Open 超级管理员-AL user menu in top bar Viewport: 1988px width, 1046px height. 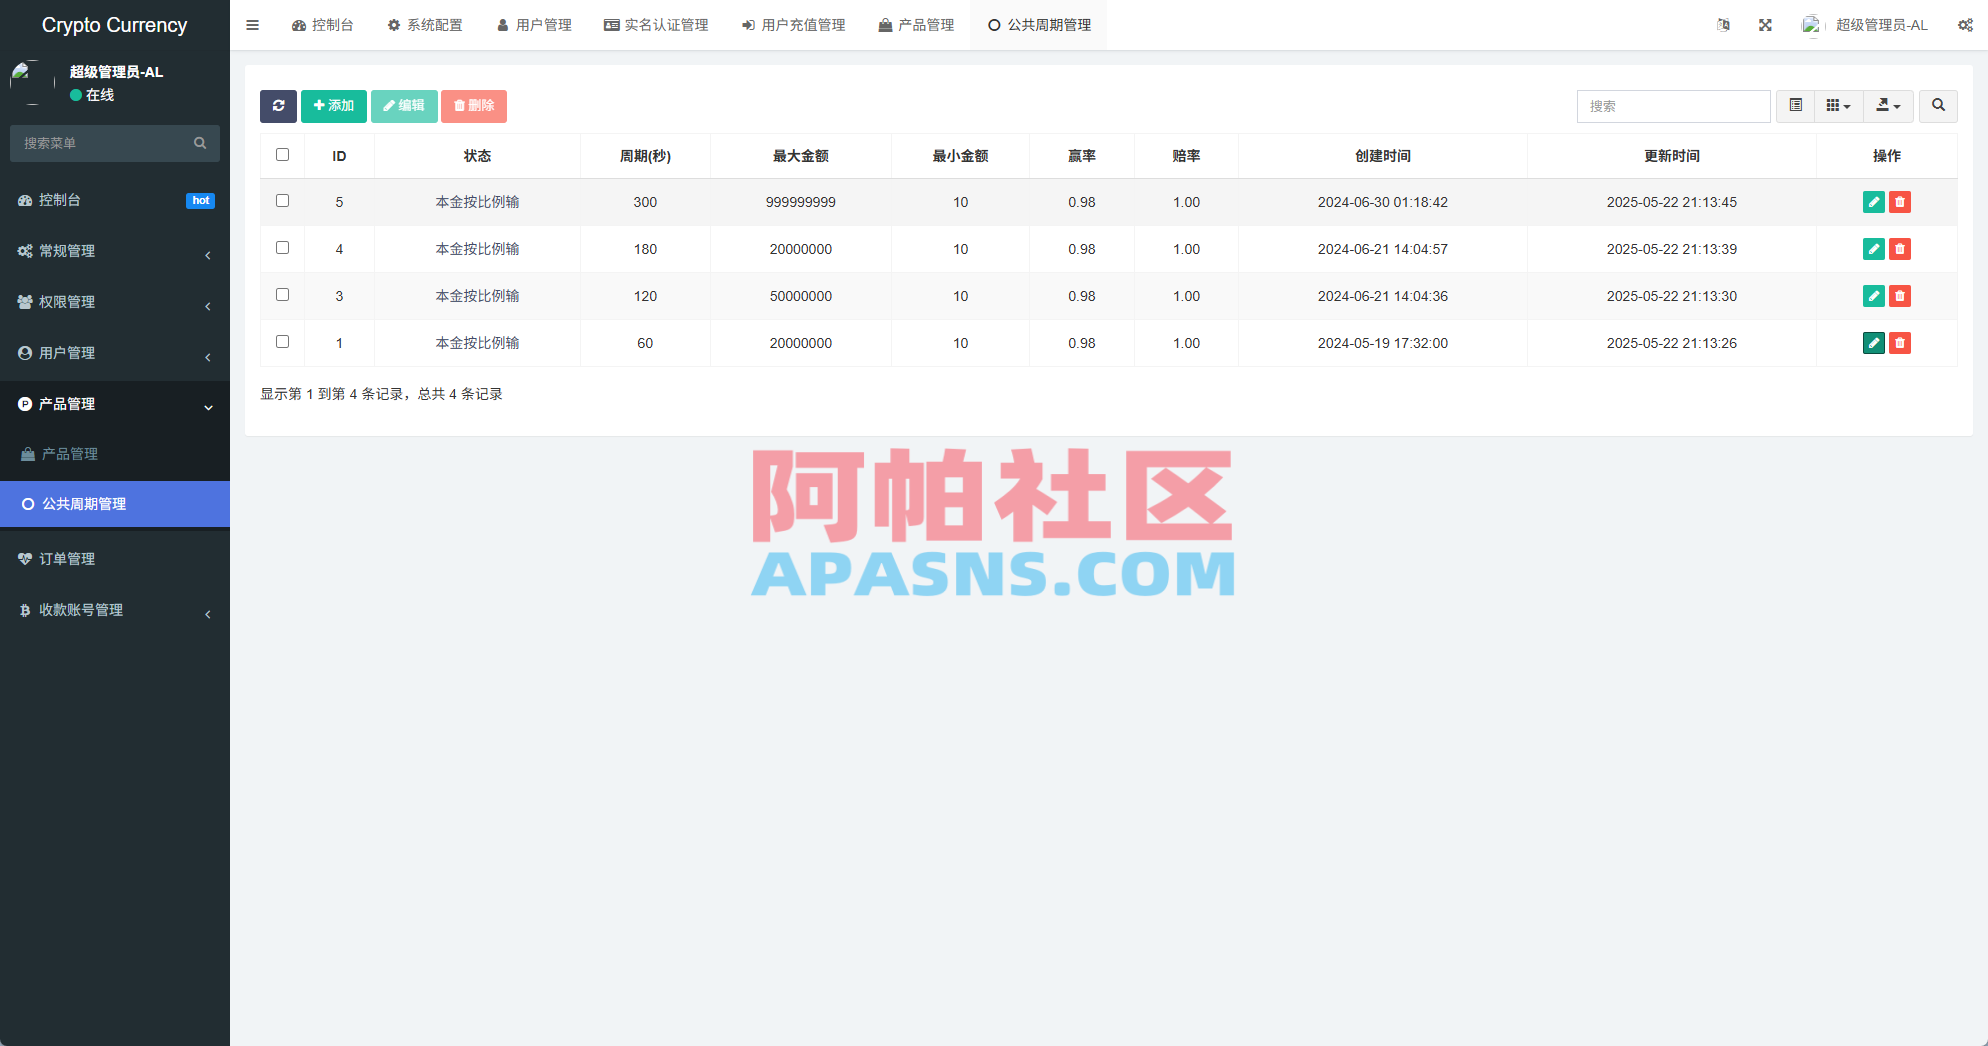click(1865, 25)
